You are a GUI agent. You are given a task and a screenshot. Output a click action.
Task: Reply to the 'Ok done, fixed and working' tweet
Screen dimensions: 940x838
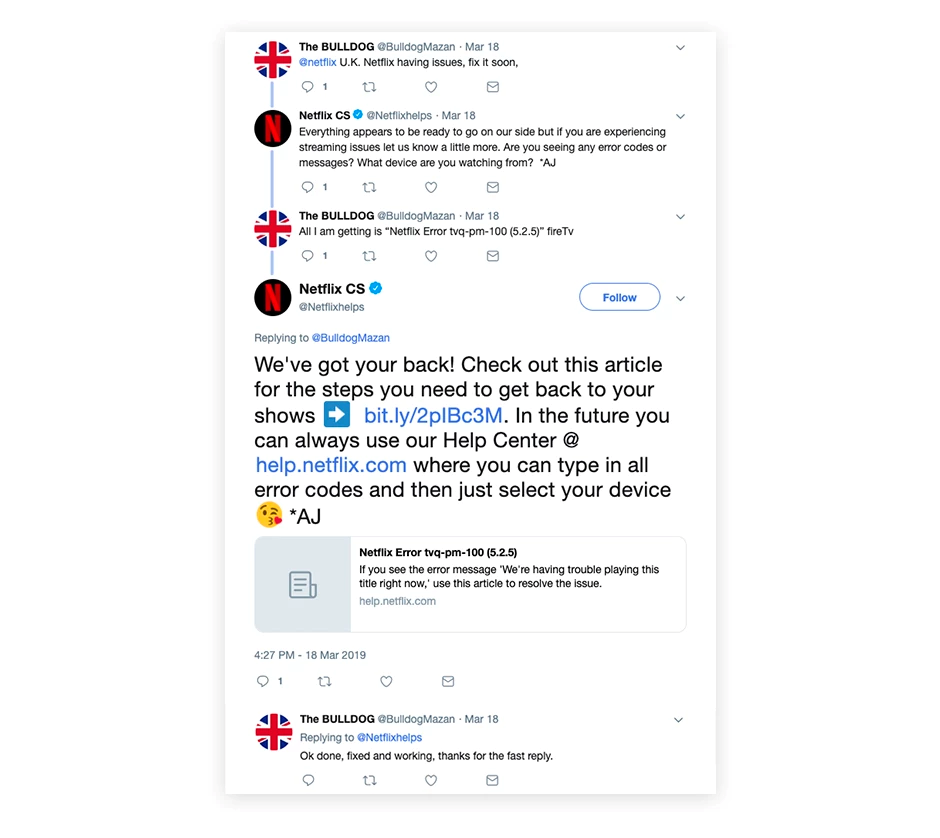[308, 780]
